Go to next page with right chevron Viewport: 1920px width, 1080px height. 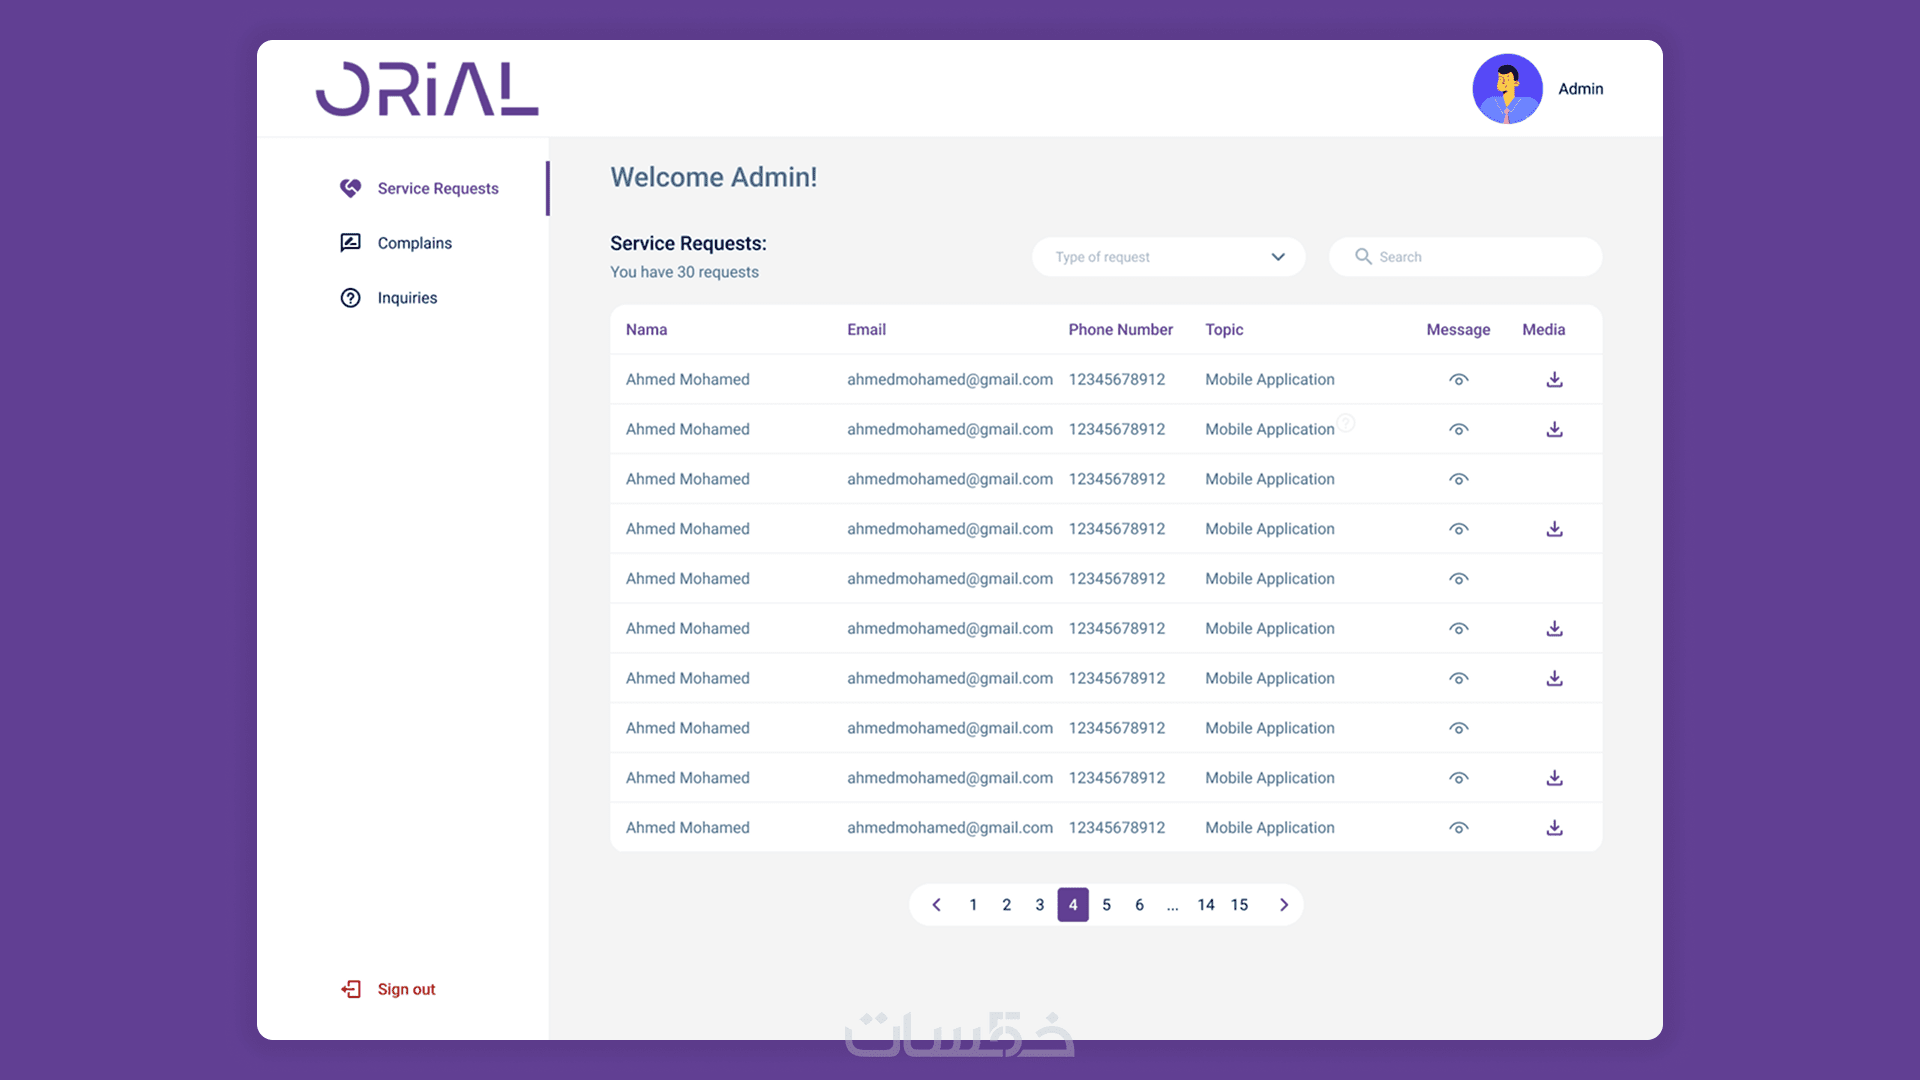pos(1284,905)
